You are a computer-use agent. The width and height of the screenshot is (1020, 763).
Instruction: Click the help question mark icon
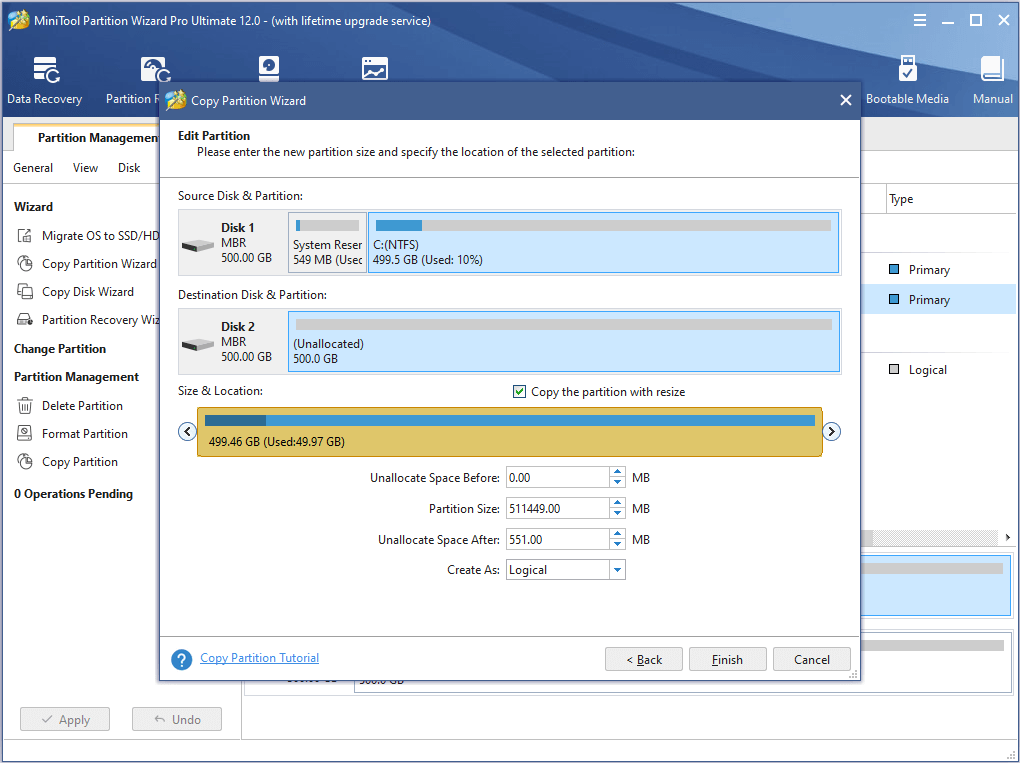point(181,660)
